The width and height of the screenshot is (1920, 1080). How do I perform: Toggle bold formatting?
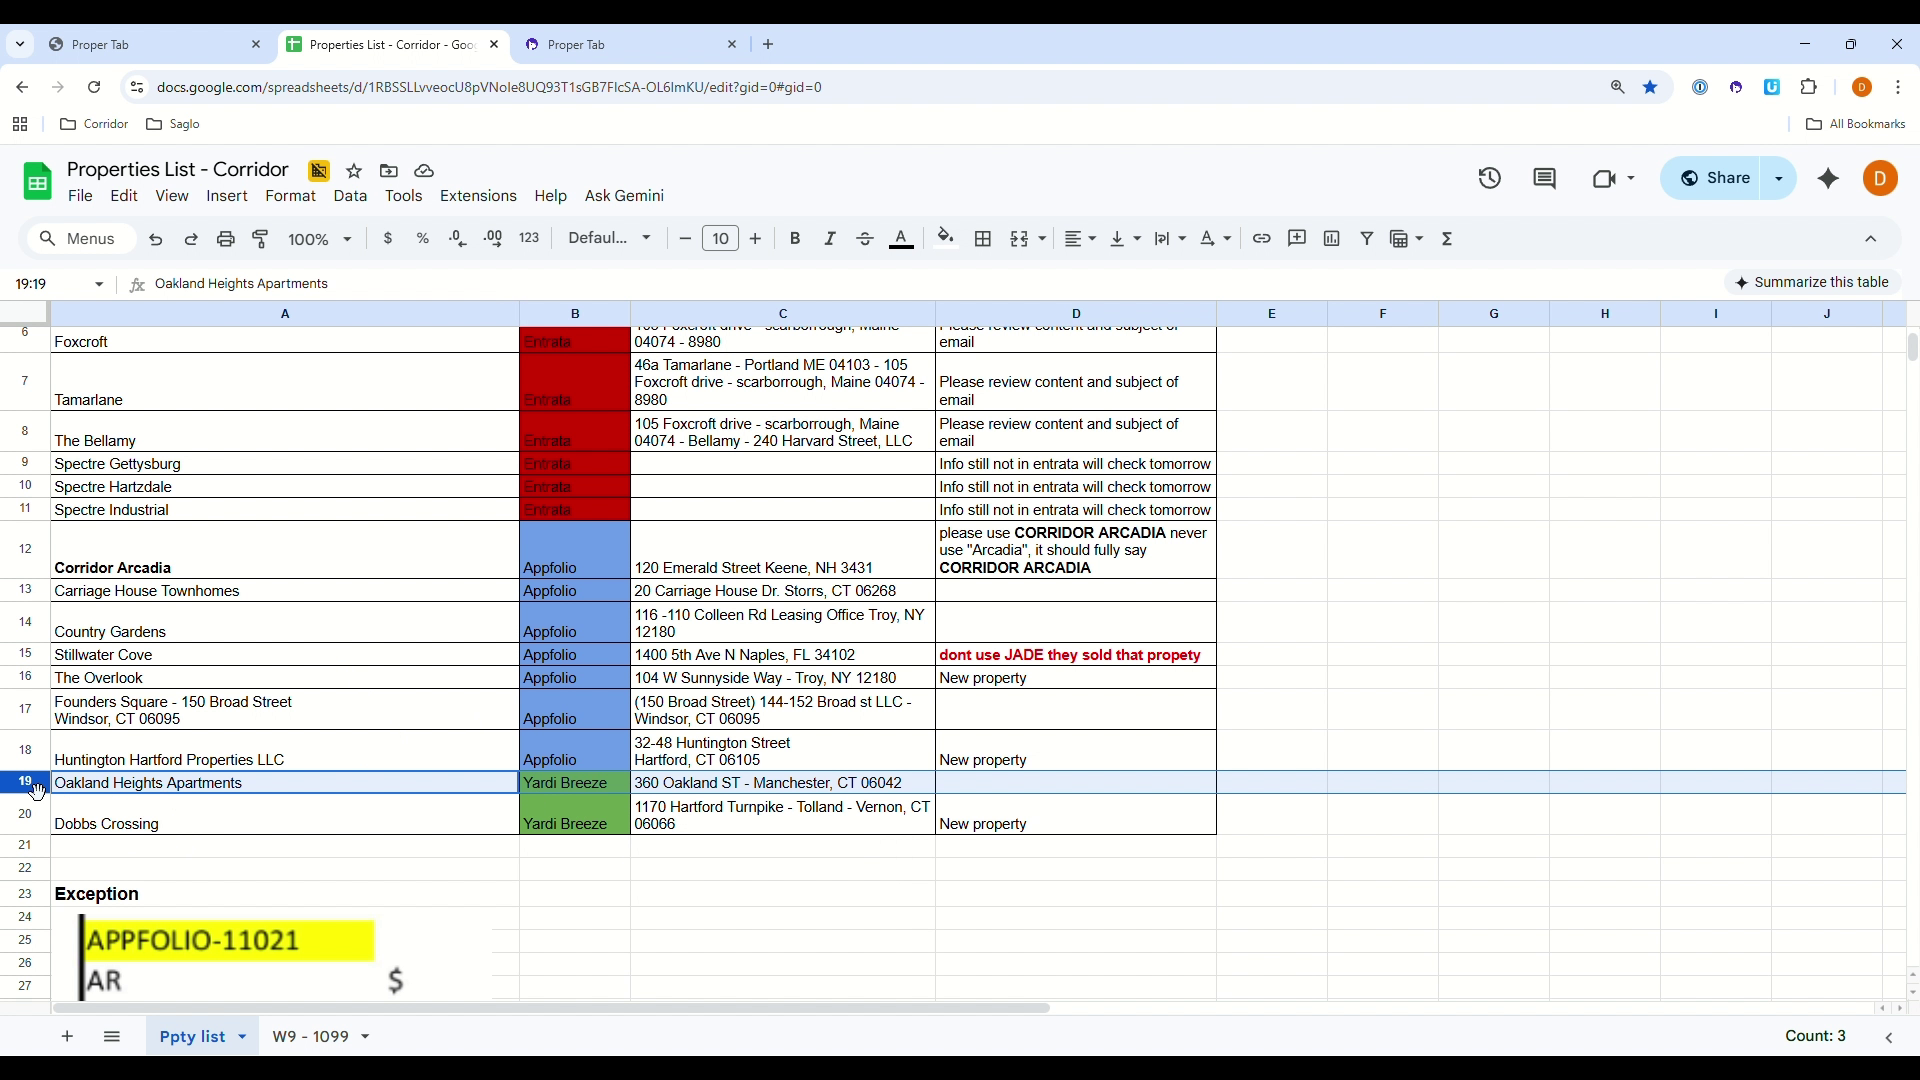click(x=795, y=239)
